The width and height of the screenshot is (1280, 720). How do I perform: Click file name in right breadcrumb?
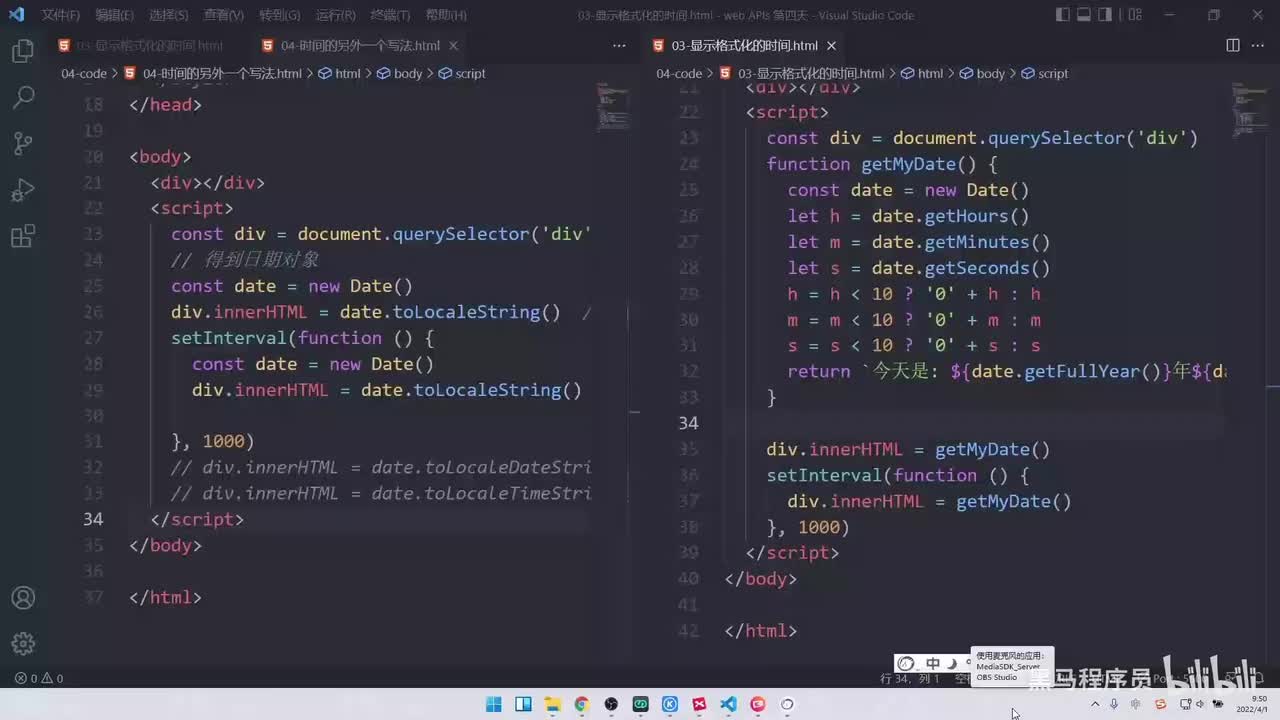click(811, 74)
